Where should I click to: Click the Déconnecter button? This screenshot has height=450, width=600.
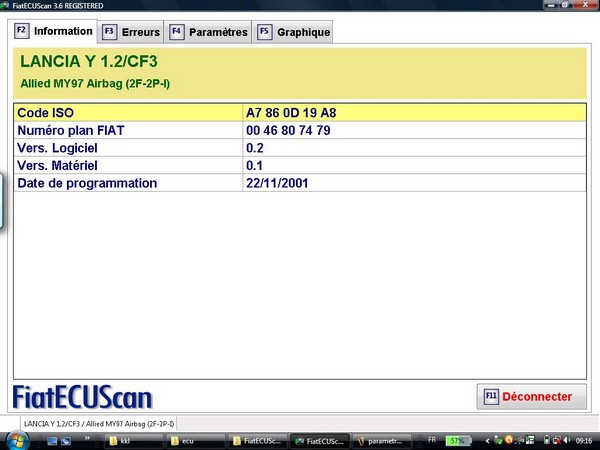[532, 396]
